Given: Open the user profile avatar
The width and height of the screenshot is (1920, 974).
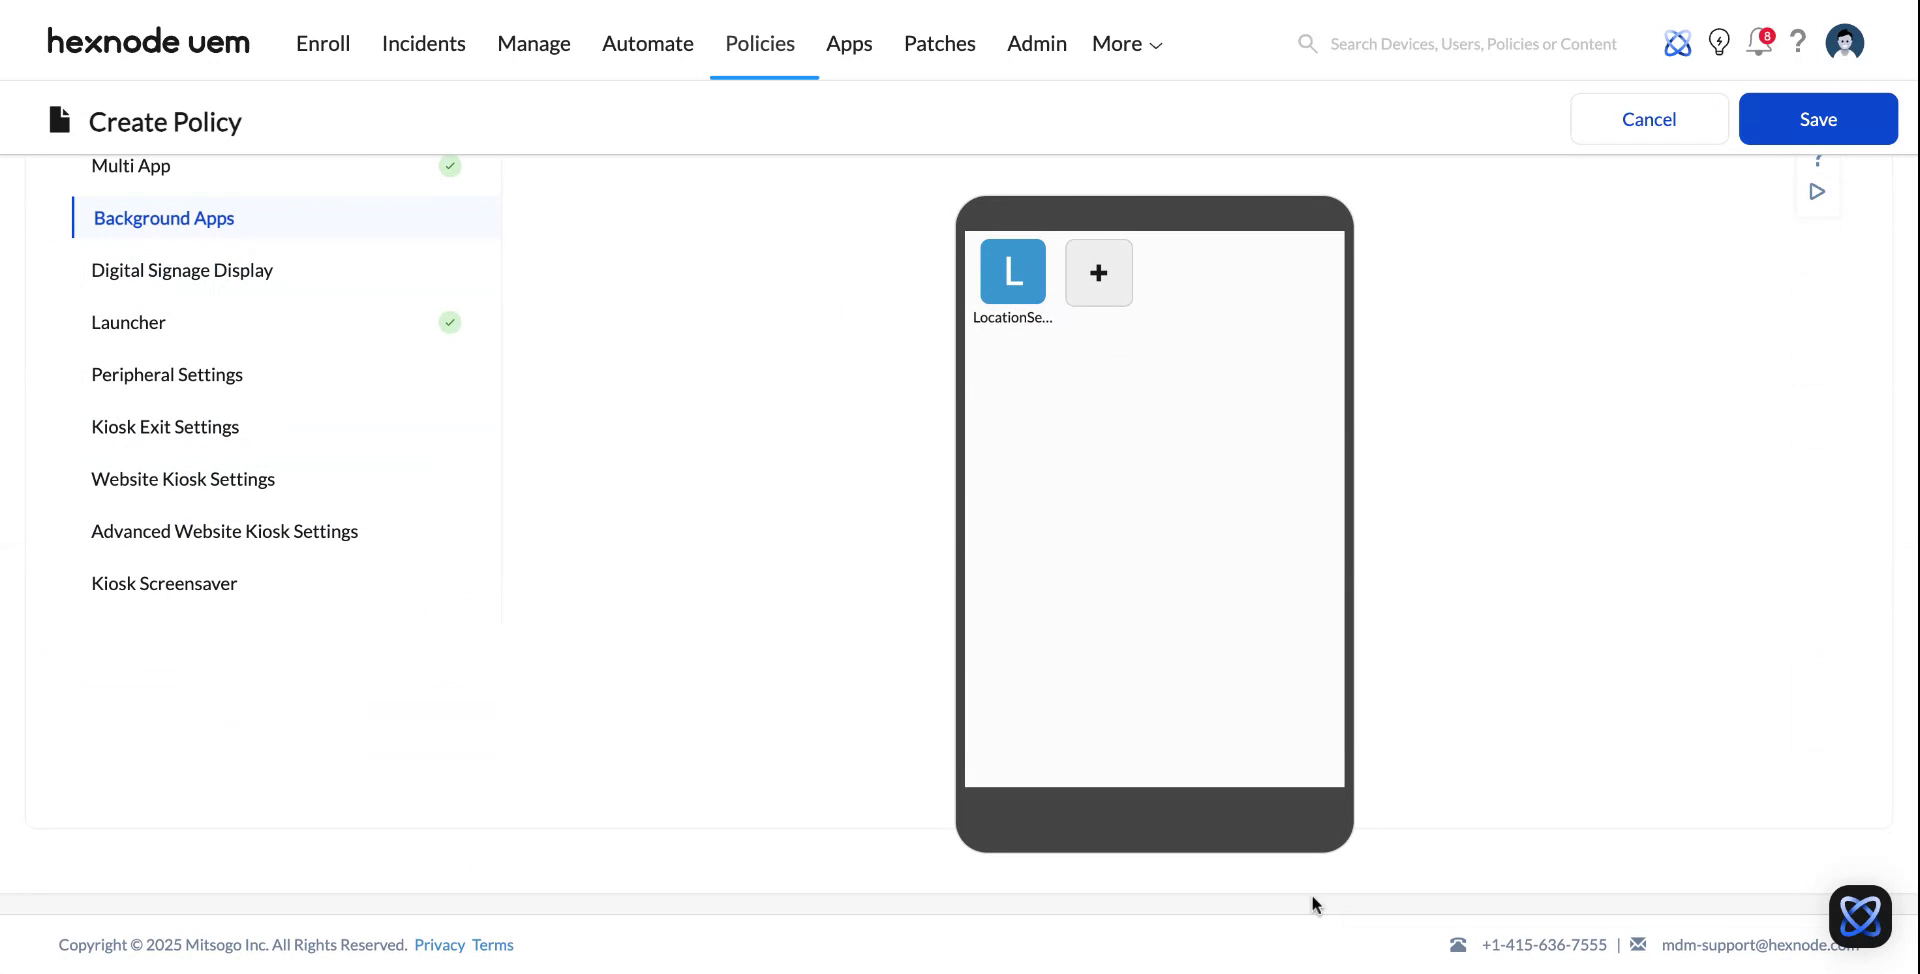Looking at the screenshot, I should 1845,42.
